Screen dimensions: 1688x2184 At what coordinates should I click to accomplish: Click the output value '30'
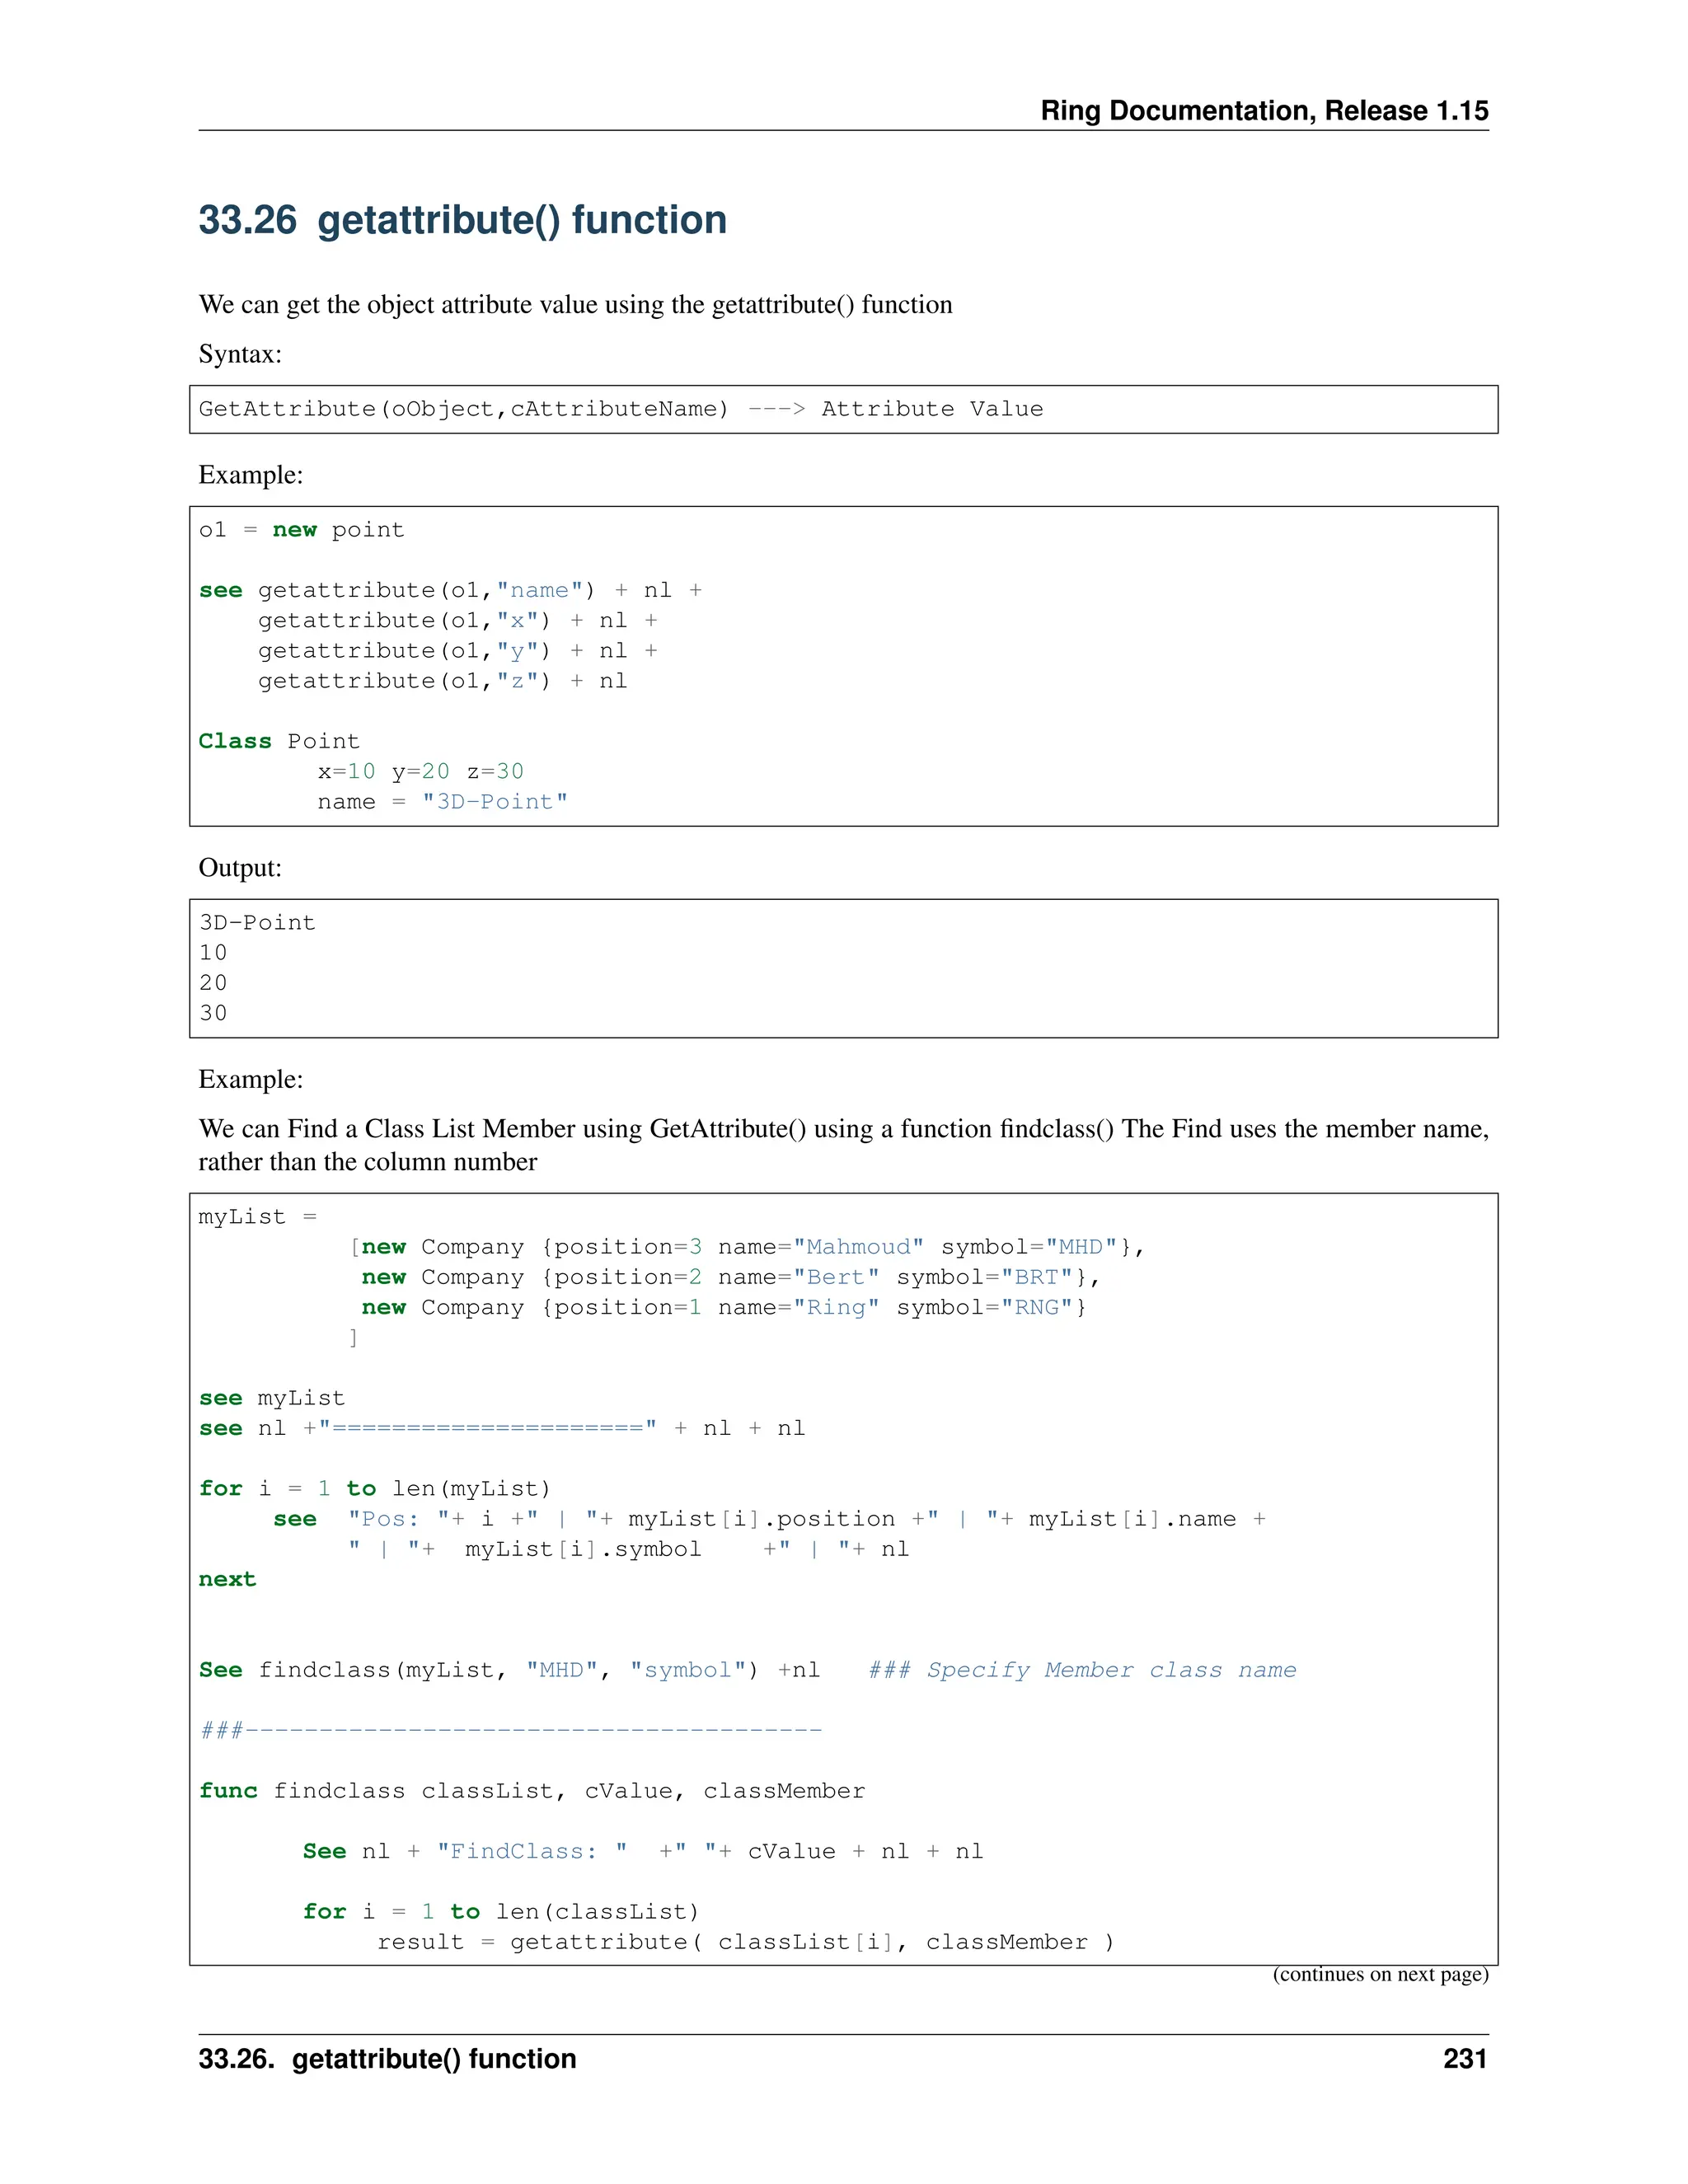tap(213, 1013)
